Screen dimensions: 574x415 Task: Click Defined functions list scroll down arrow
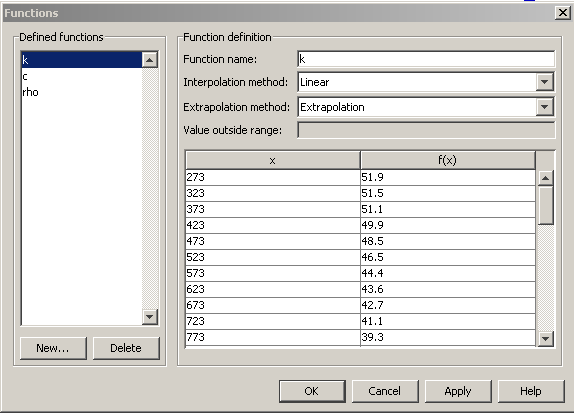pos(150,317)
